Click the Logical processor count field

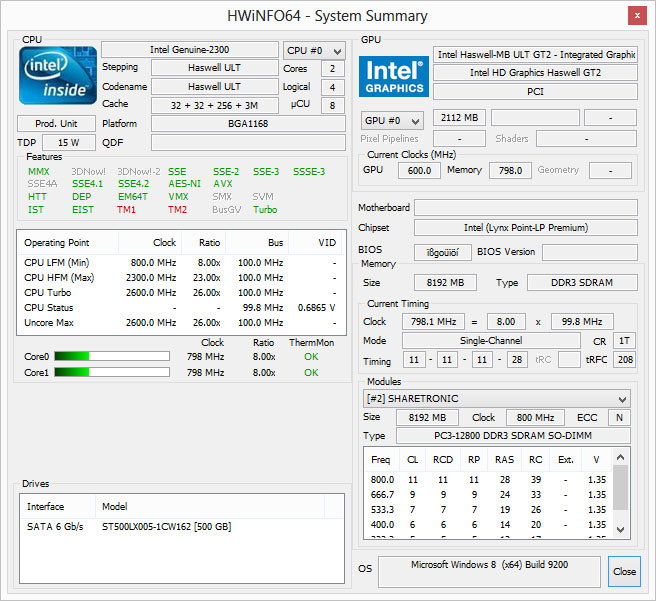click(x=333, y=87)
